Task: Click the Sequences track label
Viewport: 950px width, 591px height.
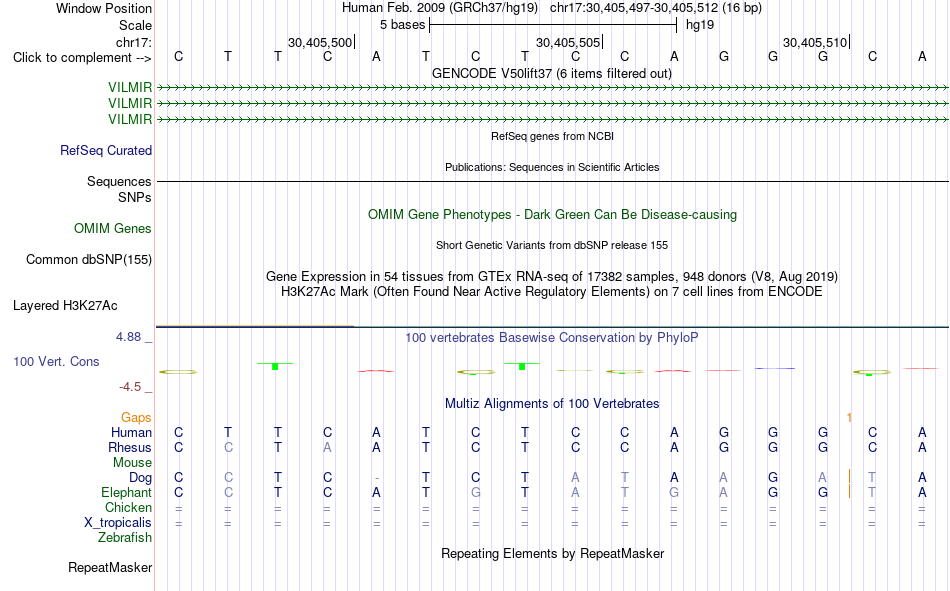Action: pyautogui.click(x=119, y=181)
